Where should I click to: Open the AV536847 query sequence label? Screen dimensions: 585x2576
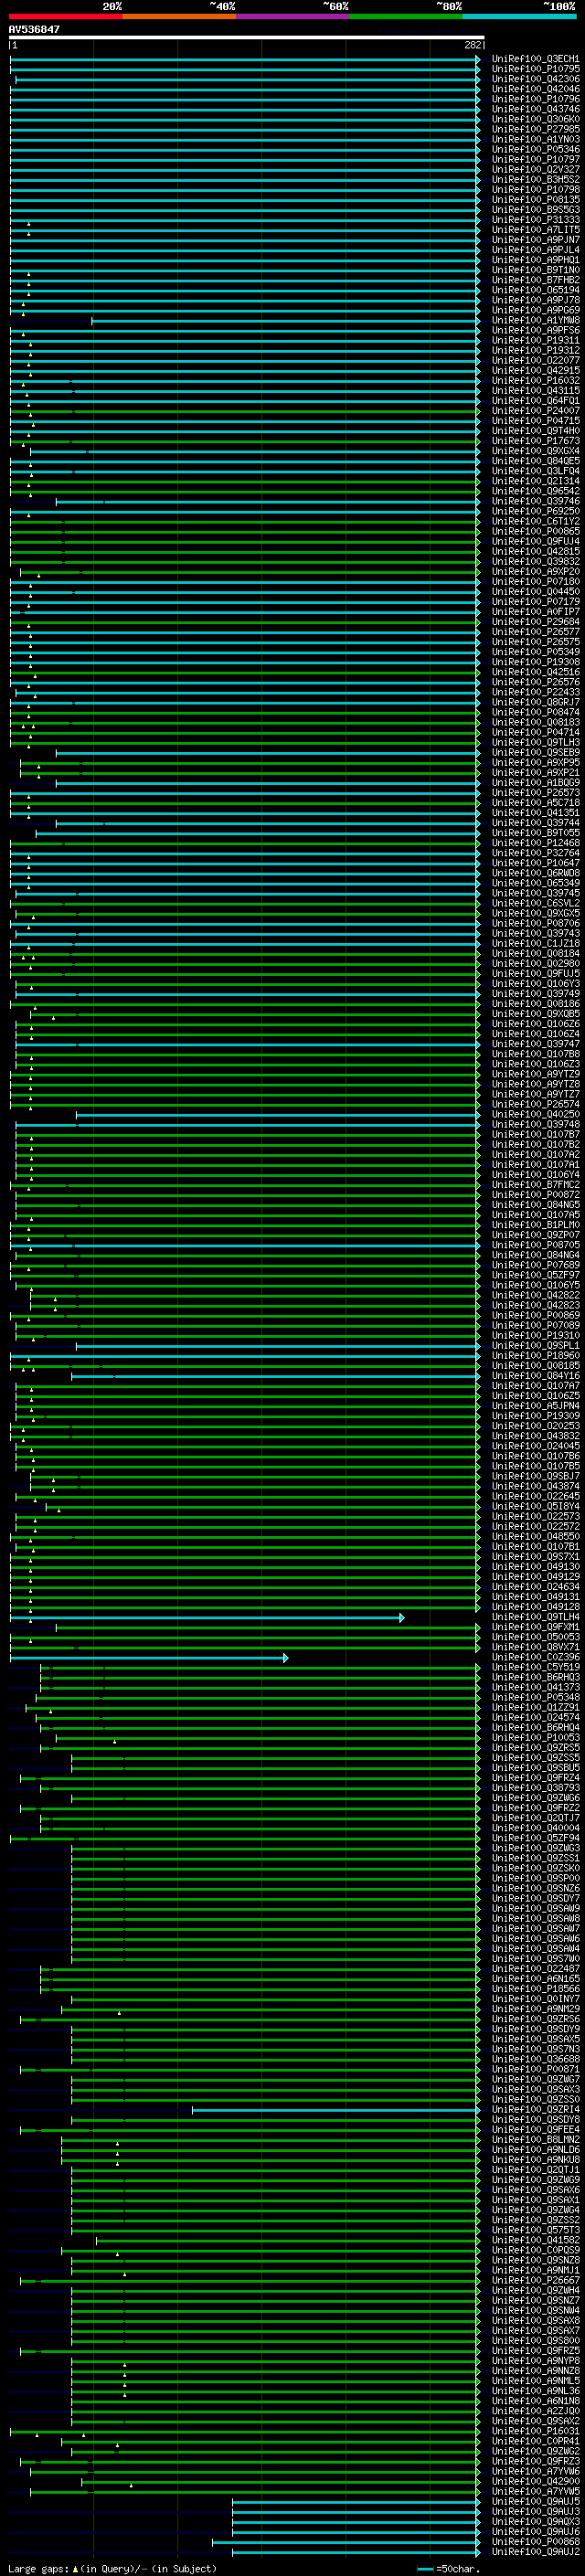34,30
